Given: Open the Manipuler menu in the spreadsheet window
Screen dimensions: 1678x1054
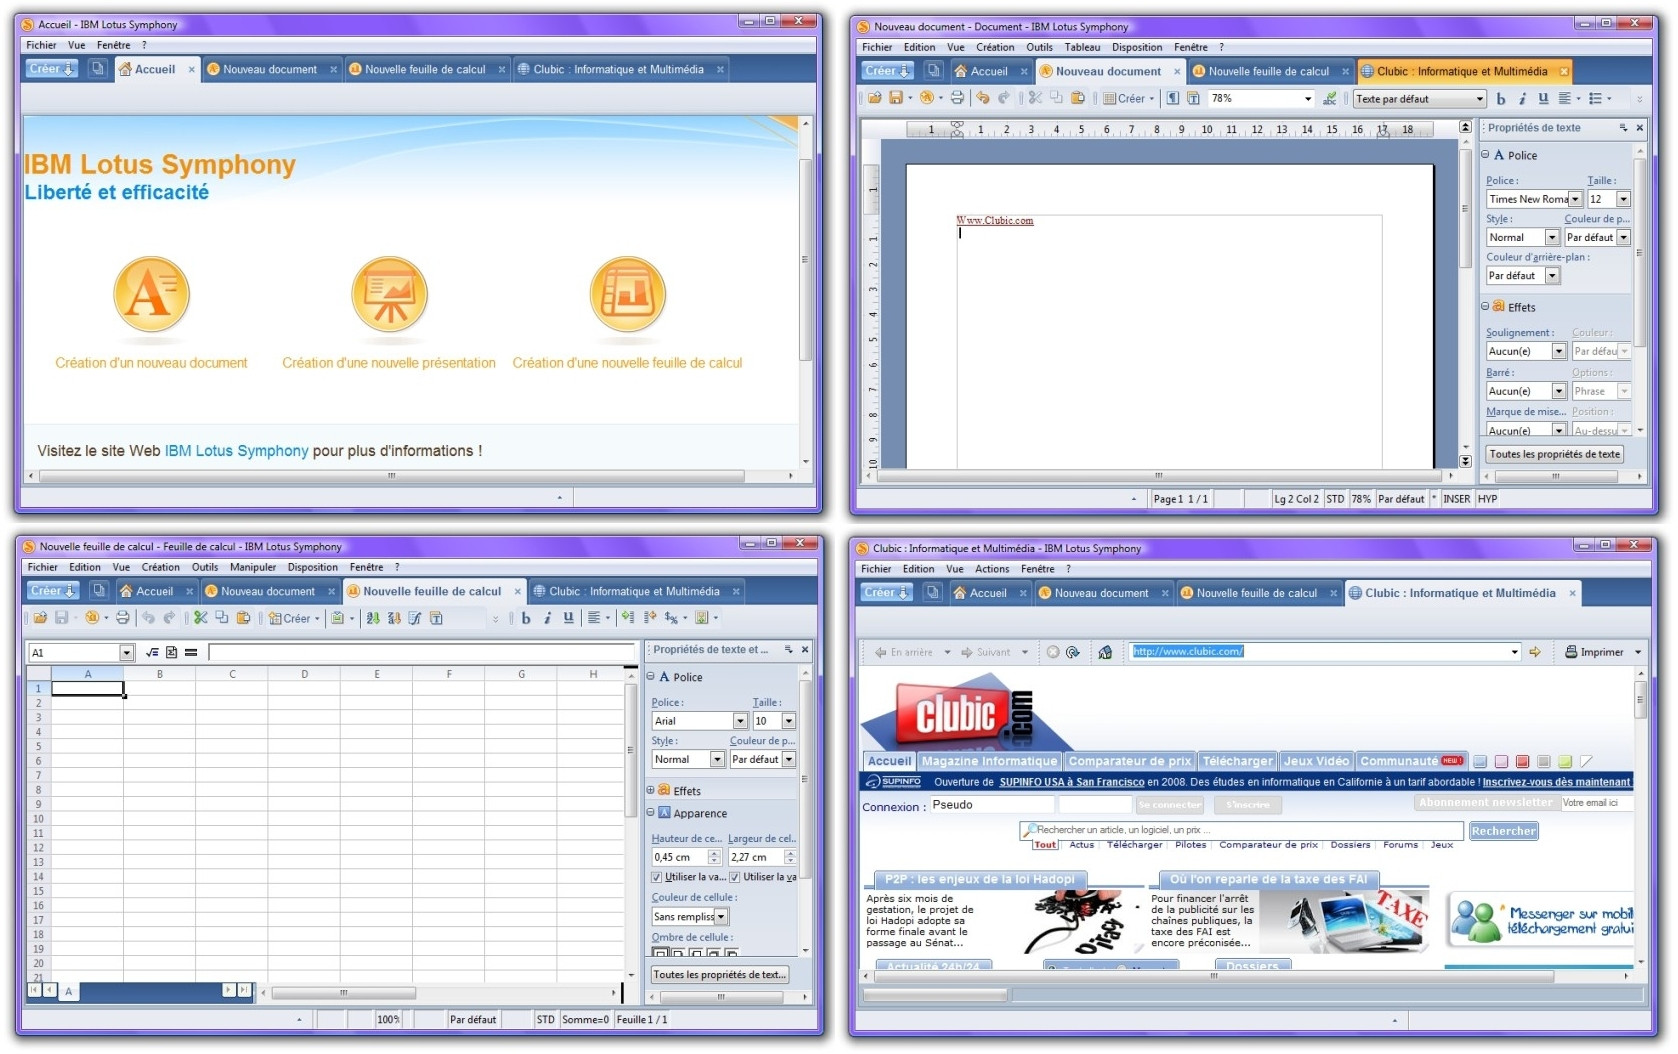Looking at the screenshot, I should (x=253, y=567).
